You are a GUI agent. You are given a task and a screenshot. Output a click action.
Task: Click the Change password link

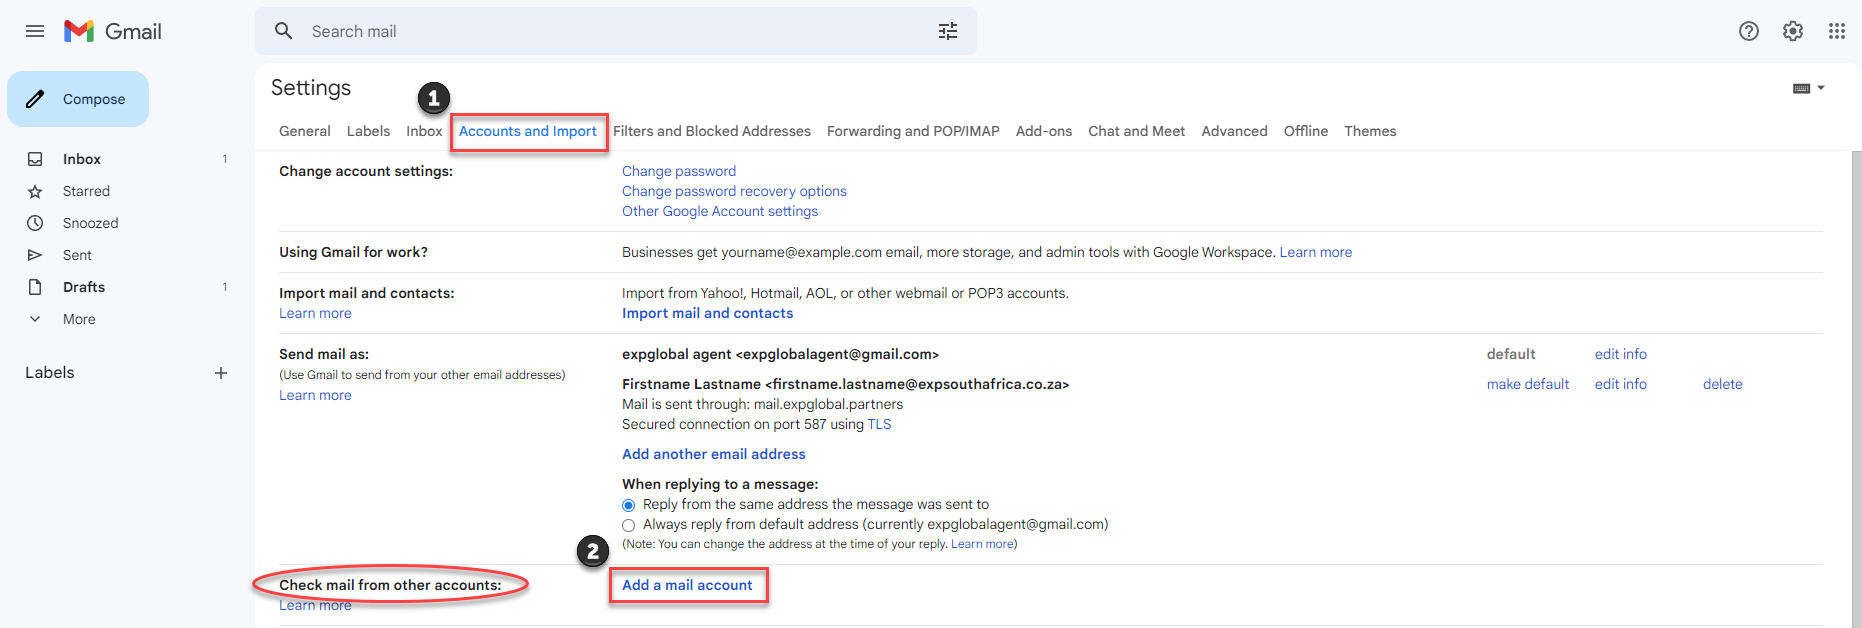(x=678, y=171)
